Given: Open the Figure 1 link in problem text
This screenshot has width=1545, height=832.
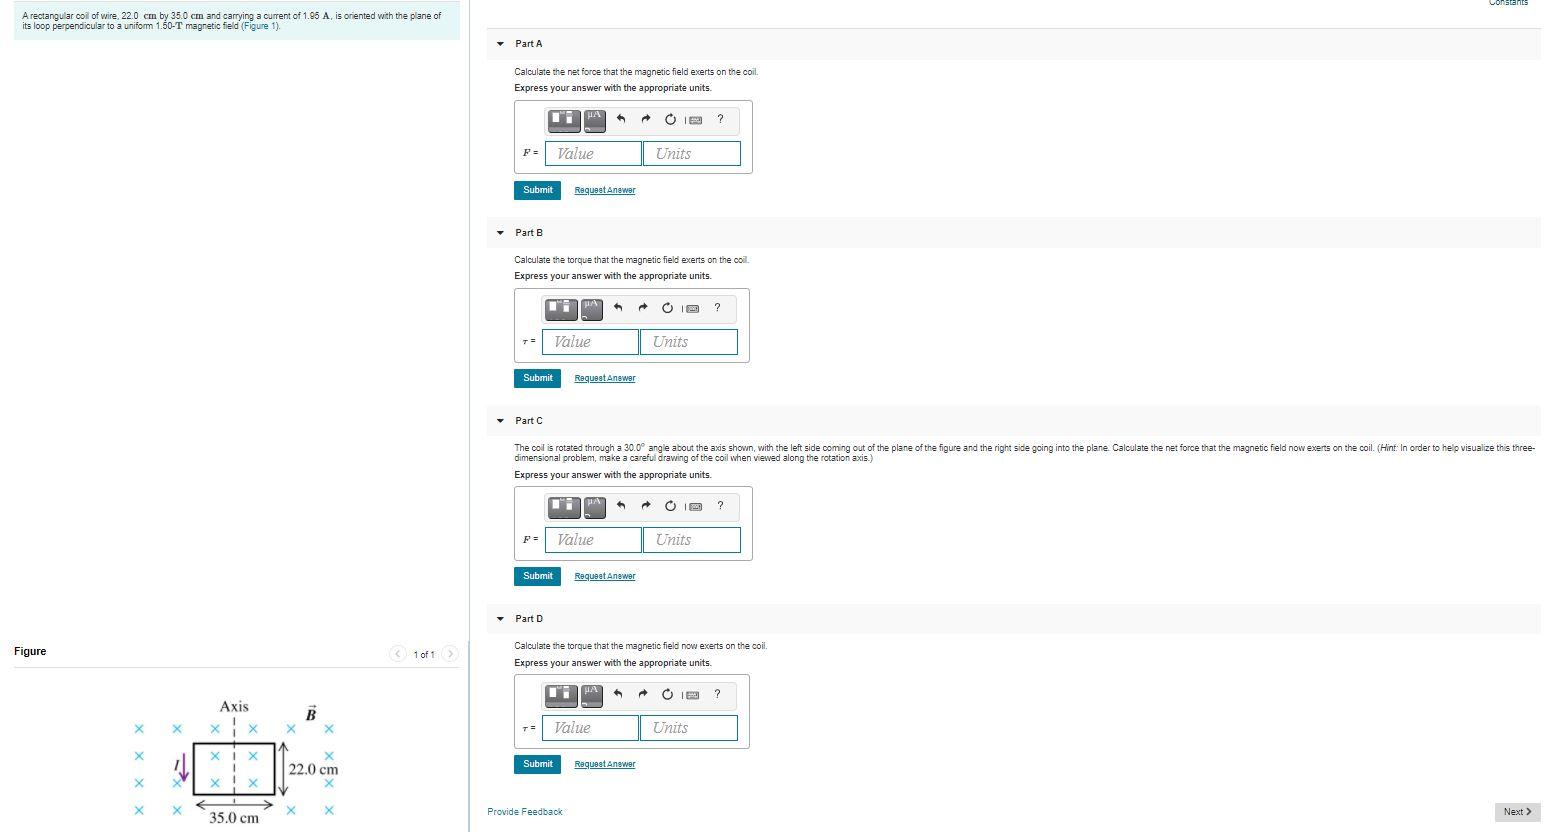Looking at the screenshot, I should click(261, 26).
